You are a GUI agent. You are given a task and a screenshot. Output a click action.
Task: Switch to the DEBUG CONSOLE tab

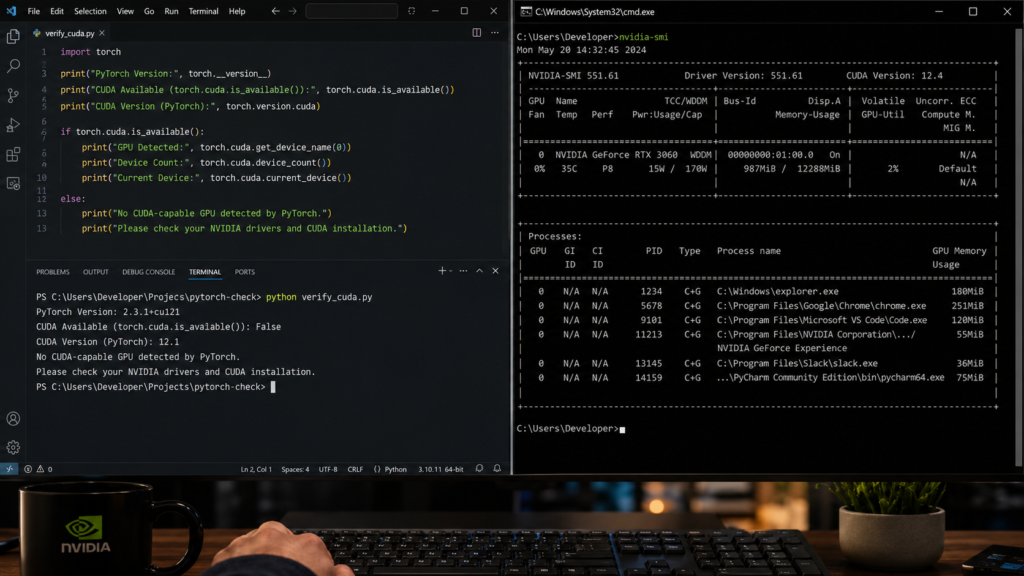[x=148, y=272]
